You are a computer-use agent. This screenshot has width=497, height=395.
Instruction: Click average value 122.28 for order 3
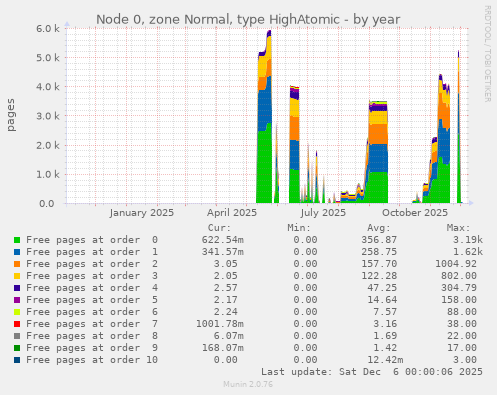coord(379,276)
